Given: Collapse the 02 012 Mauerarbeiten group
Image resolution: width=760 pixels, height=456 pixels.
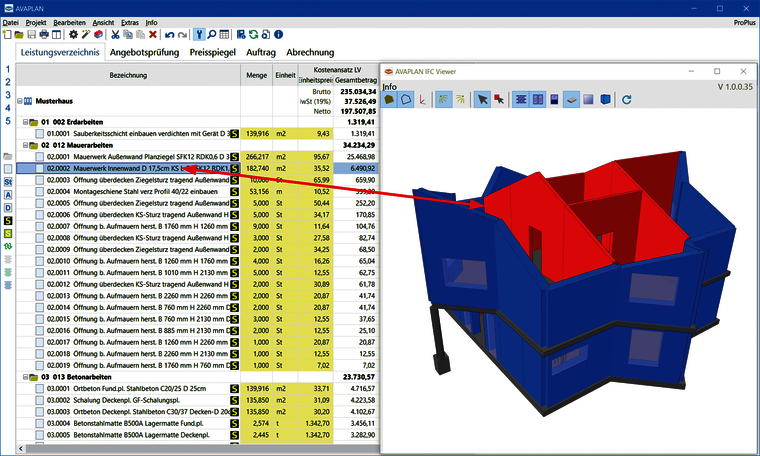Looking at the screenshot, I should (26, 145).
